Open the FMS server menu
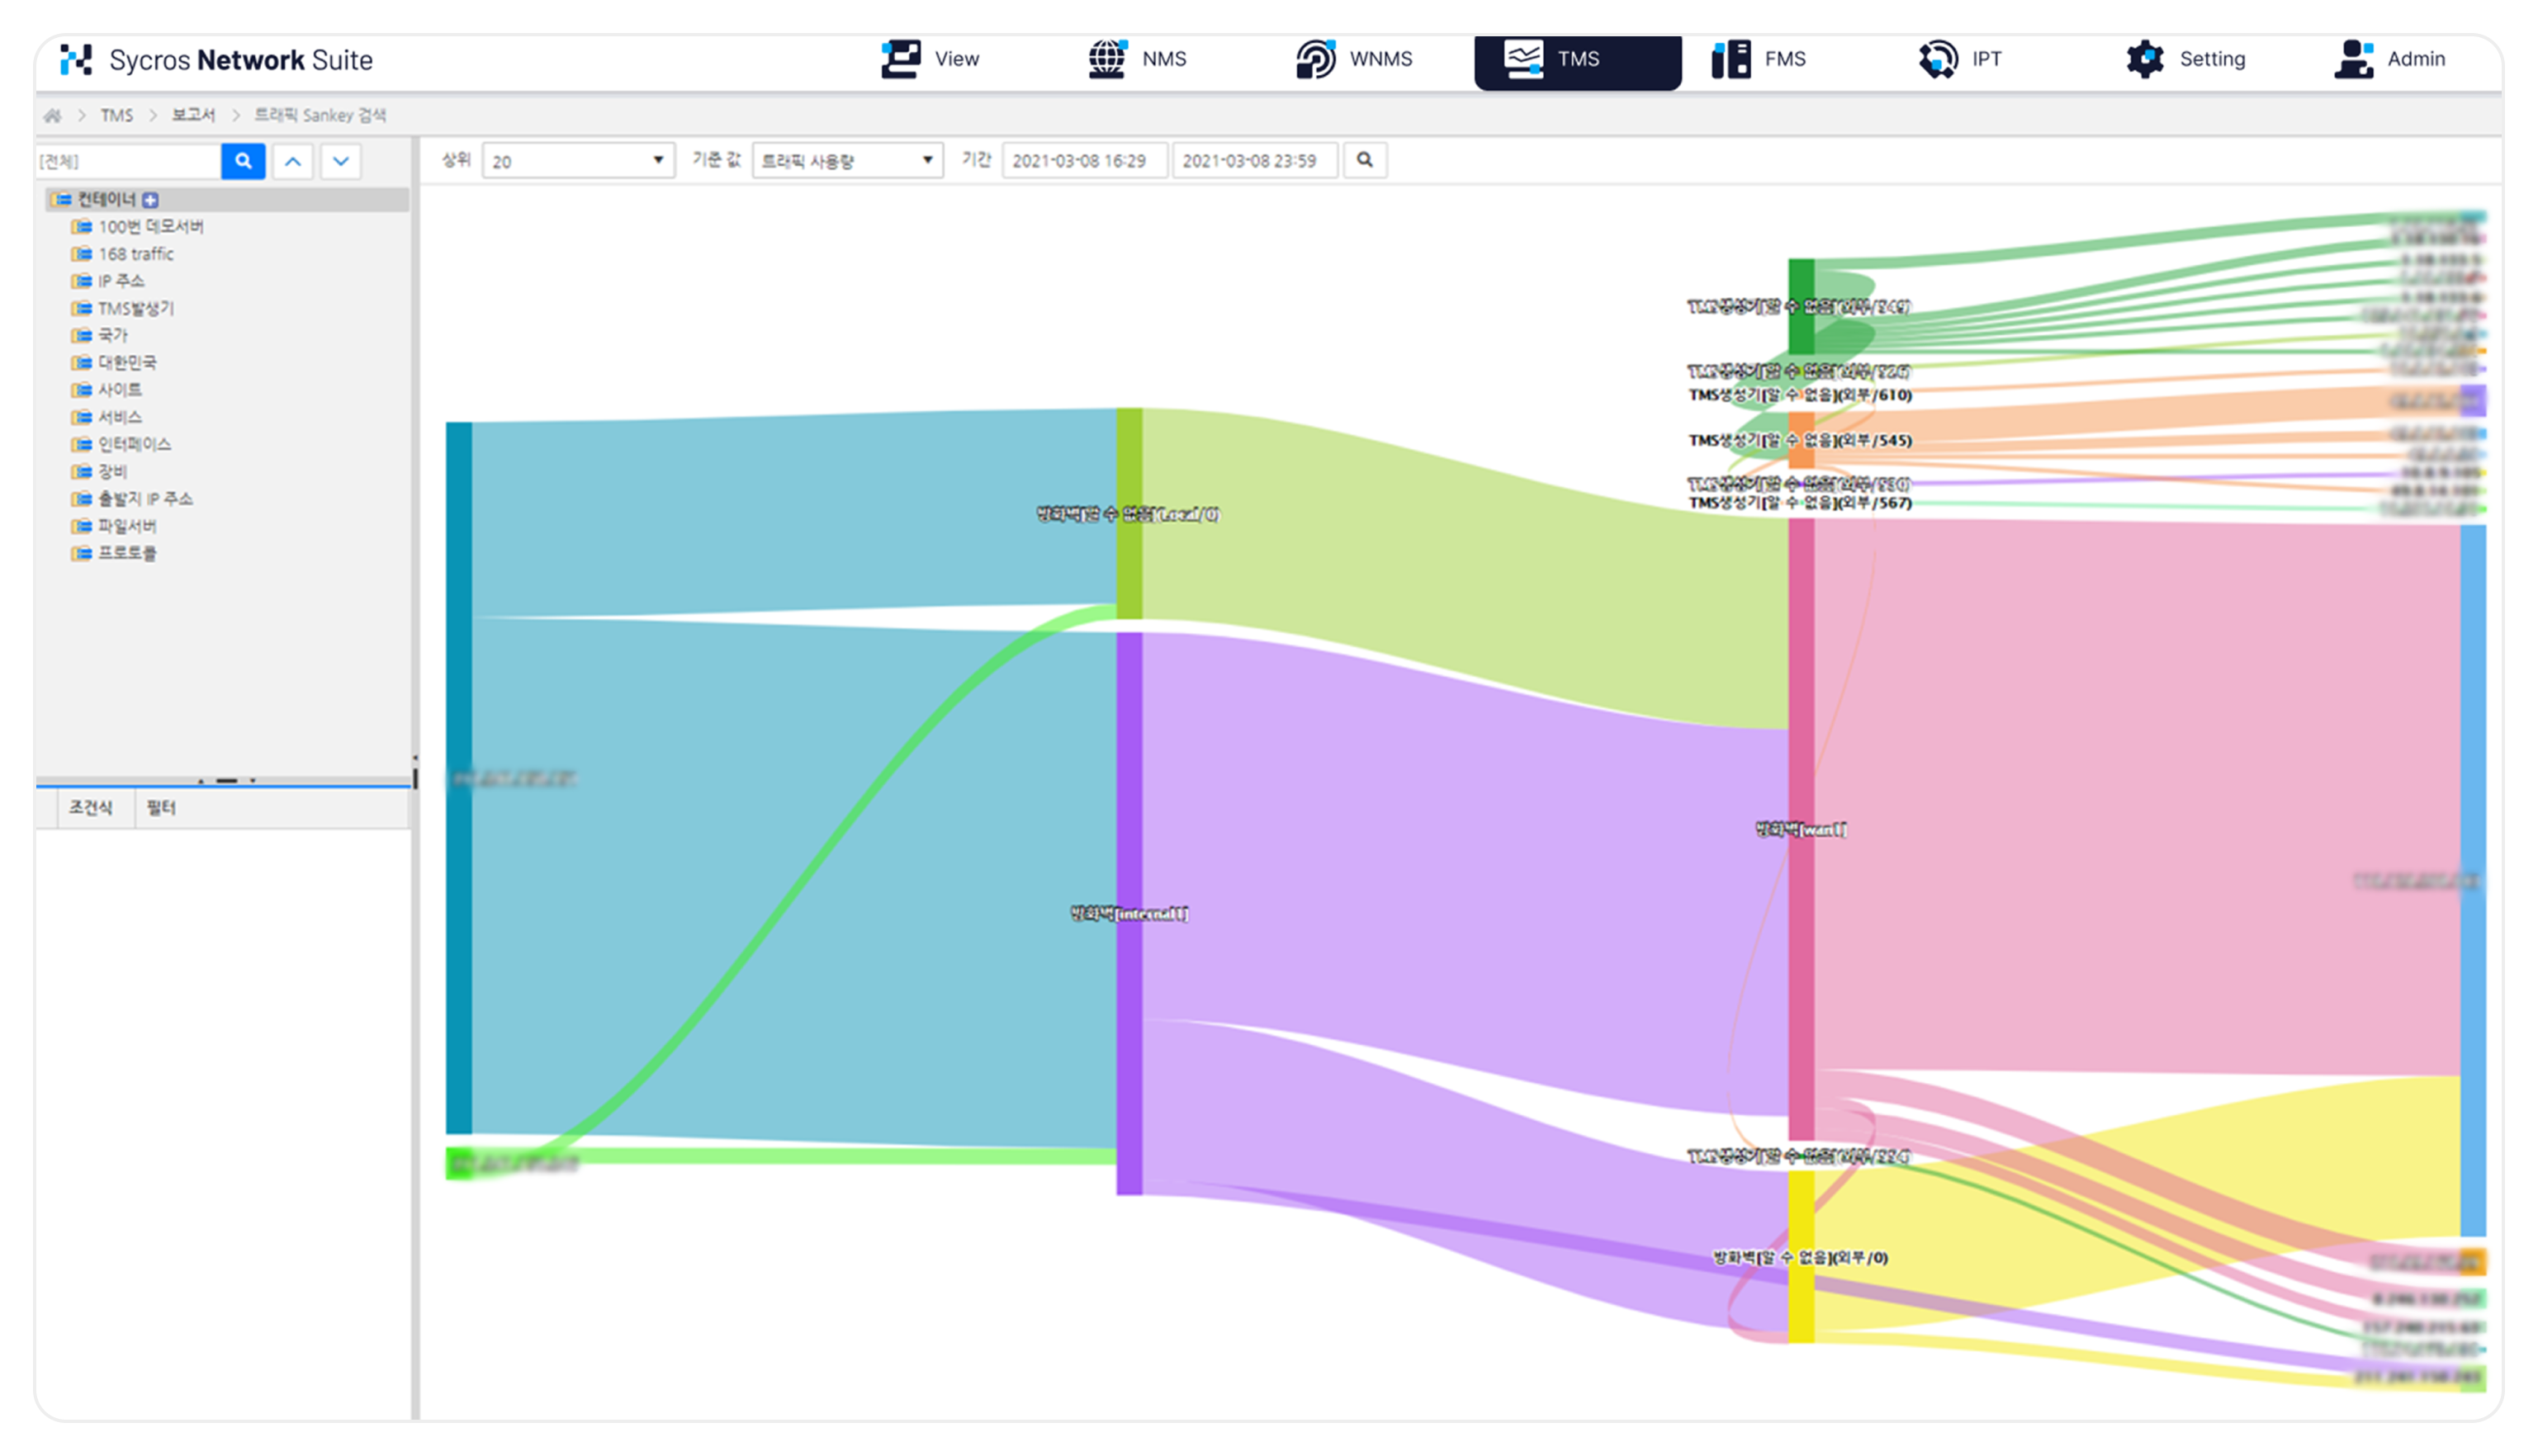 [x=1759, y=59]
